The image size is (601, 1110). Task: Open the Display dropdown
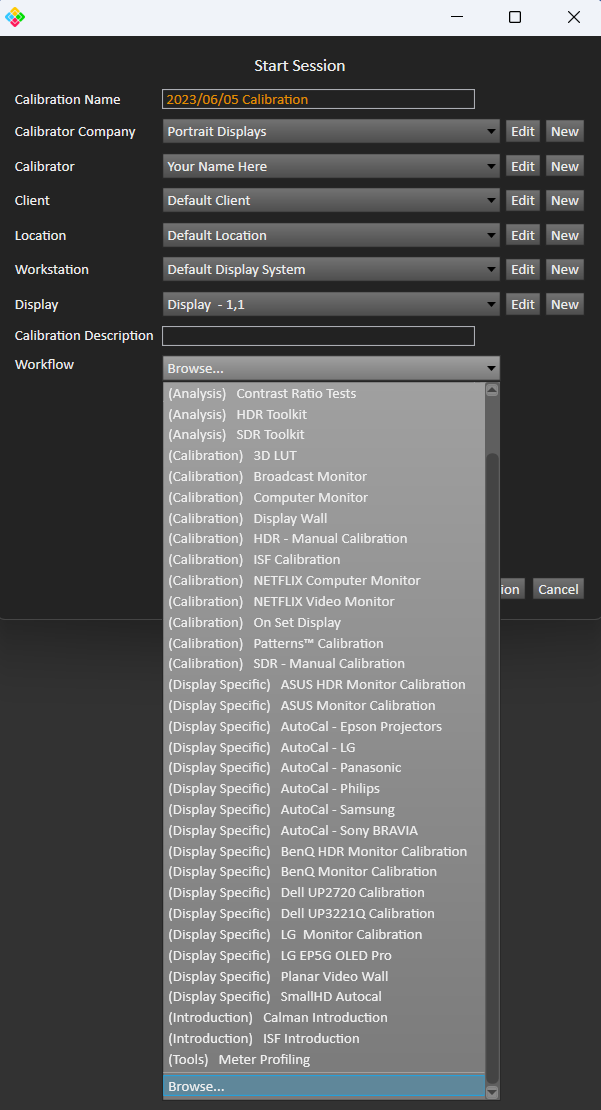(331, 304)
